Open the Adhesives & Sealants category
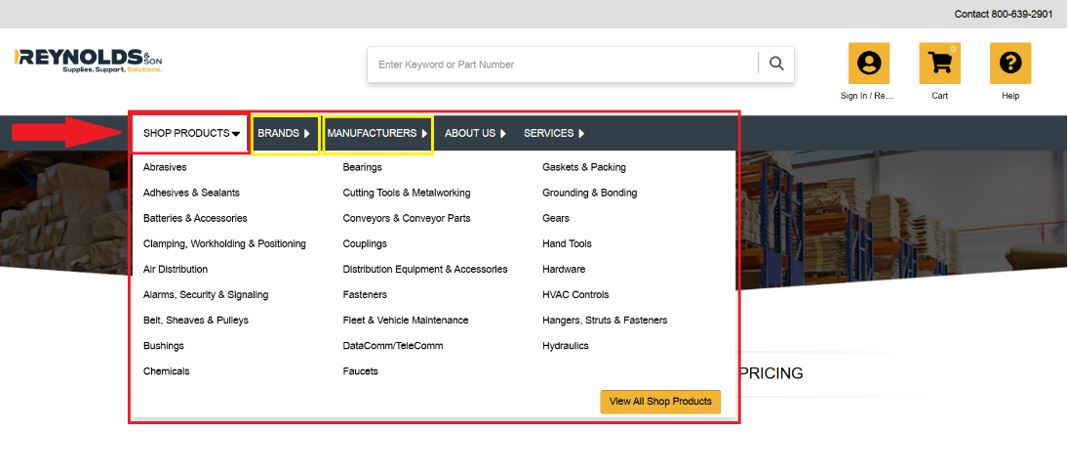 click(191, 193)
